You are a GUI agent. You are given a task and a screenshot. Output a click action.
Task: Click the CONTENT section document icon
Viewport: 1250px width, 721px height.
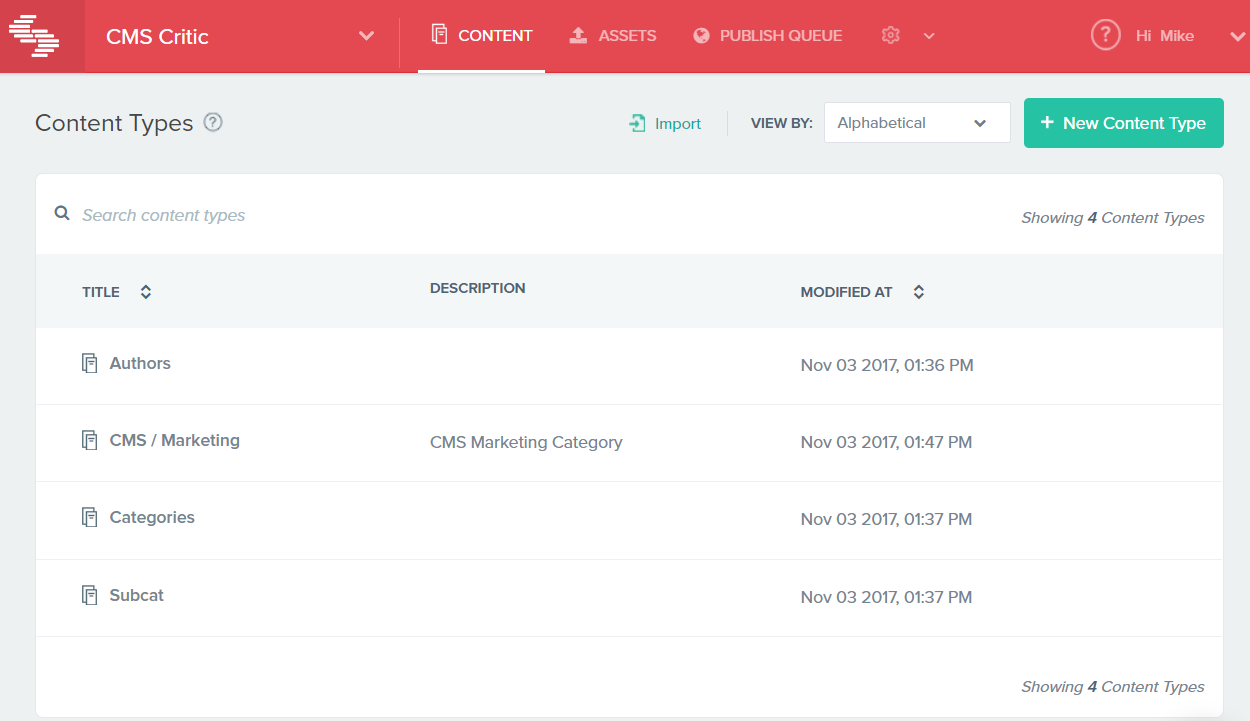(x=438, y=34)
